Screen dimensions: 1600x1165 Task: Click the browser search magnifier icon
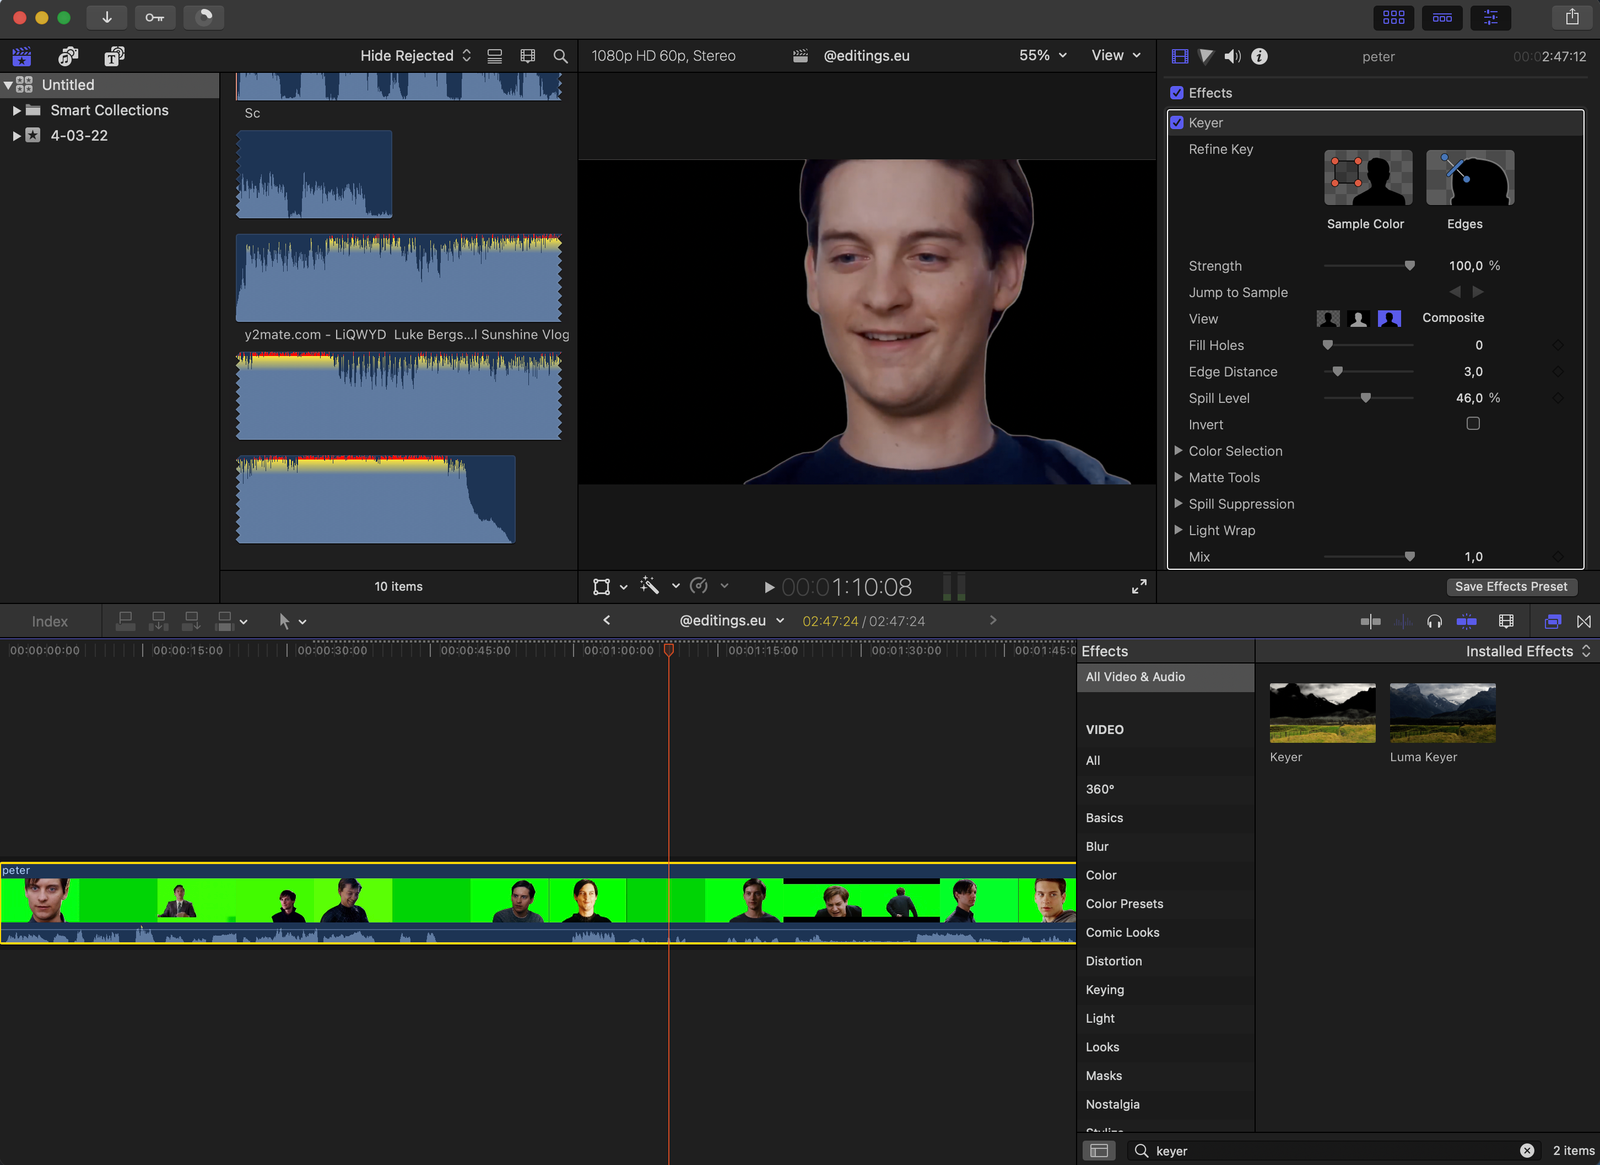coord(561,56)
